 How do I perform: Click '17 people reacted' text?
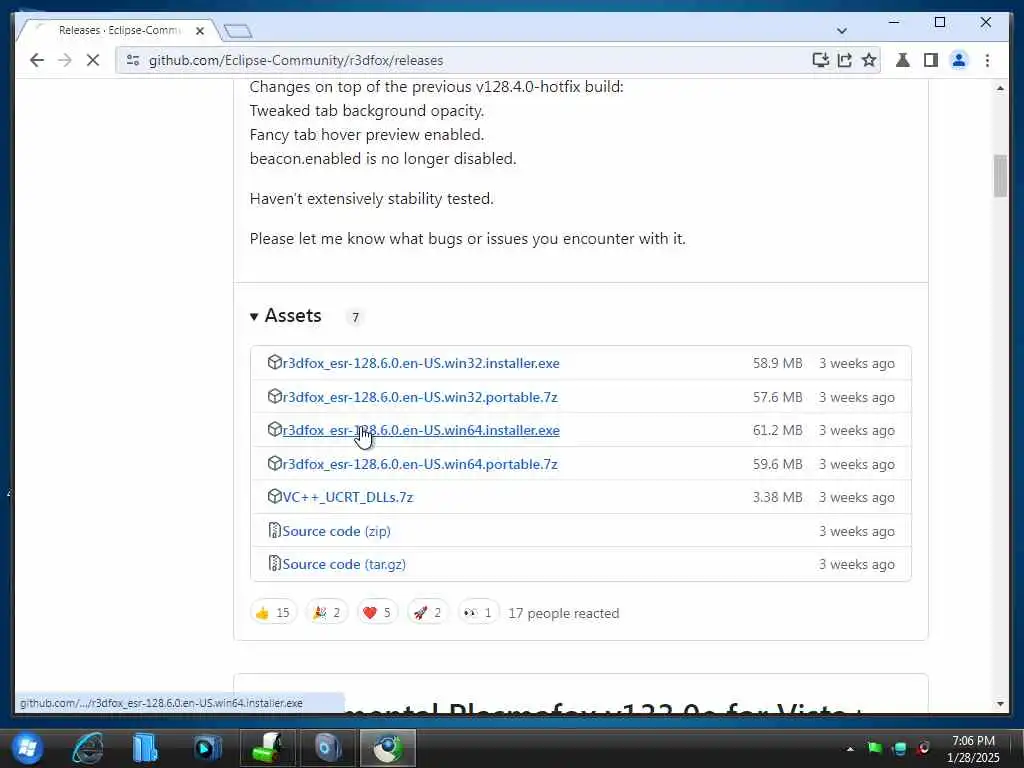click(564, 613)
